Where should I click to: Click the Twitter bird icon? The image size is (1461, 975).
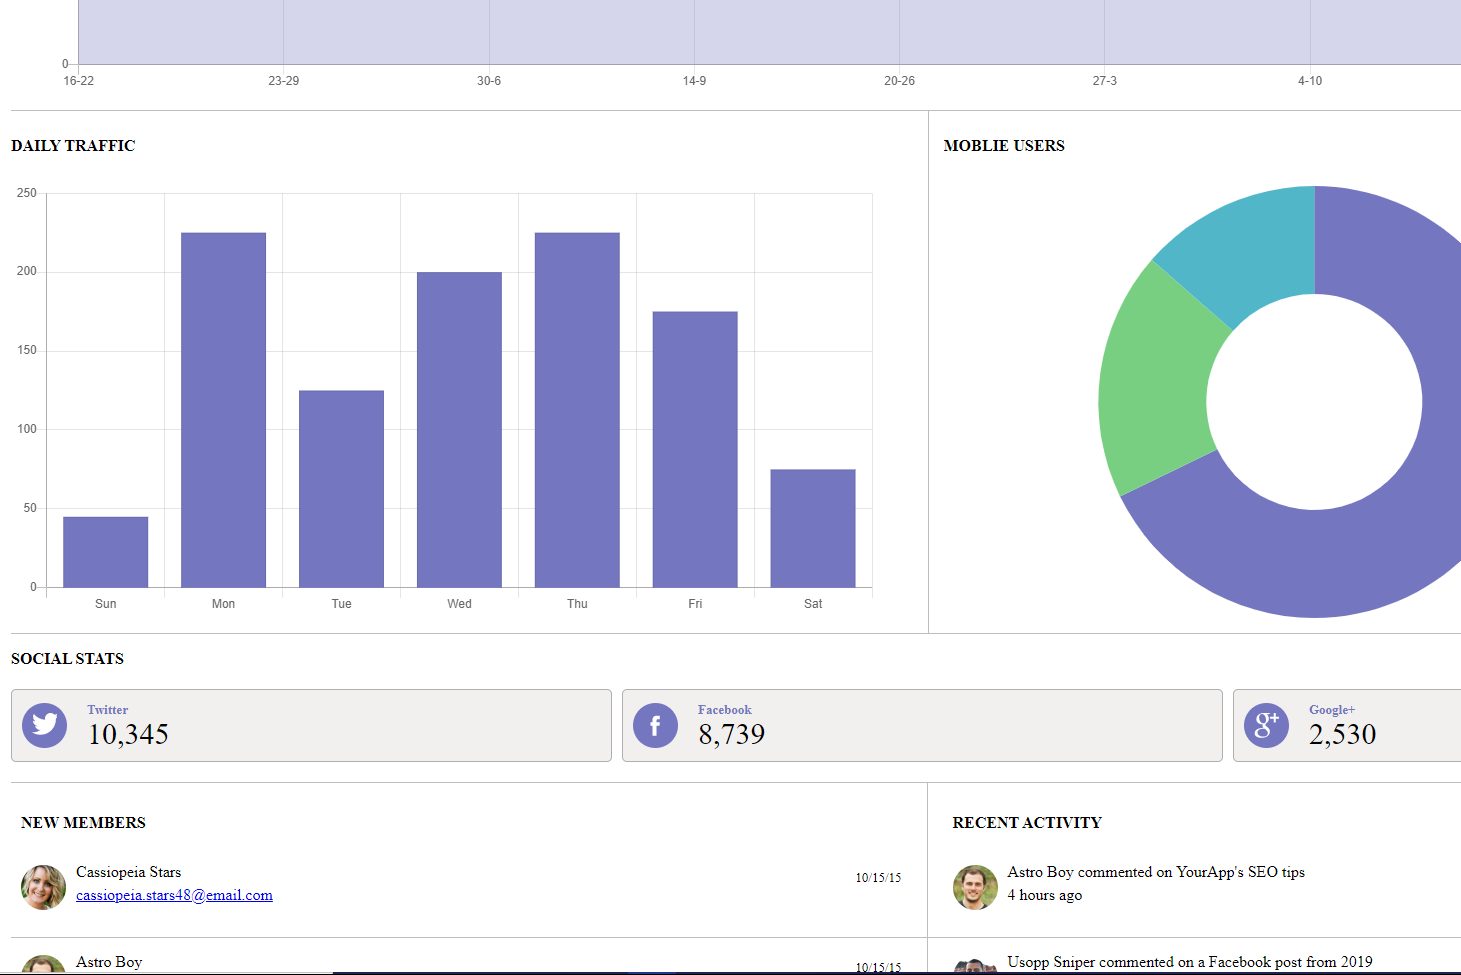click(45, 725)
